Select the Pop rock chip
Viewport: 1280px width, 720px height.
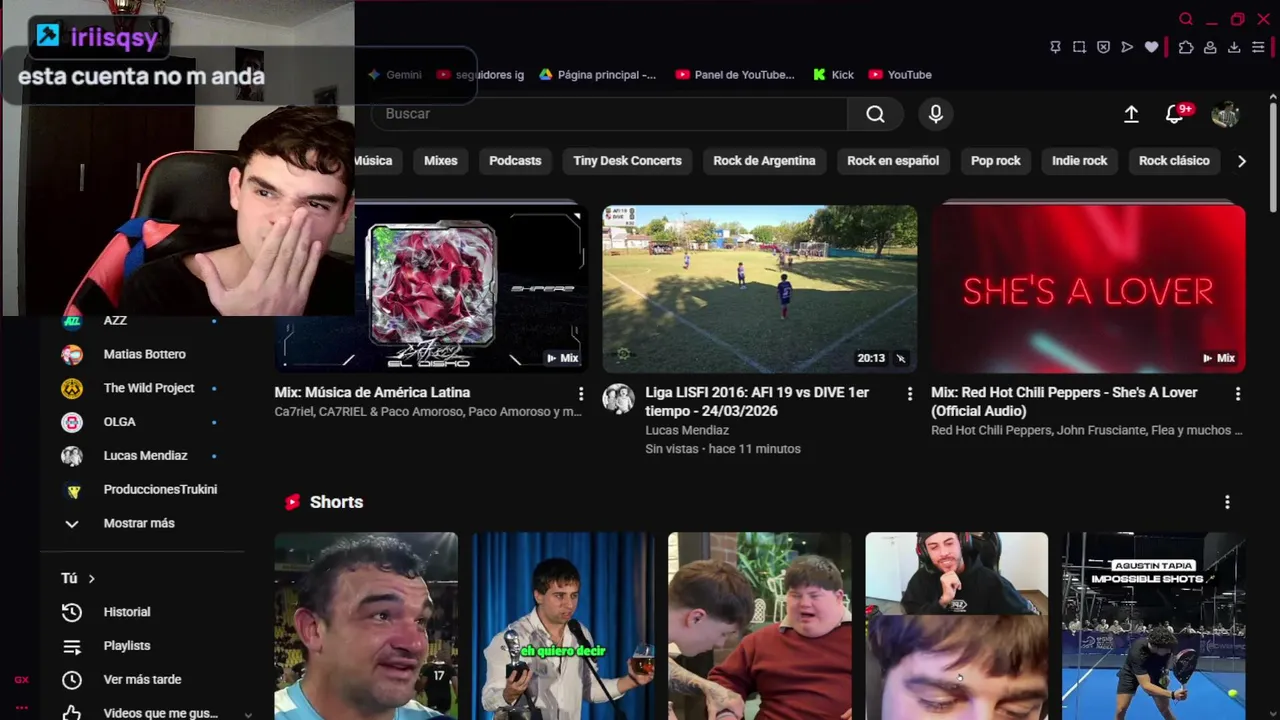[x=996, y=161]
